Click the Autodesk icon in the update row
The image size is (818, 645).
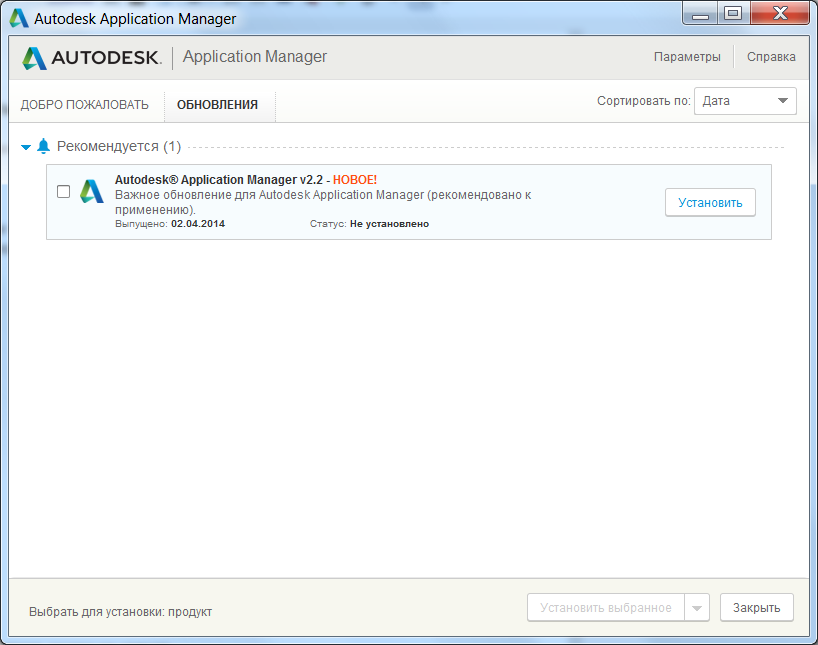(92, 192)
